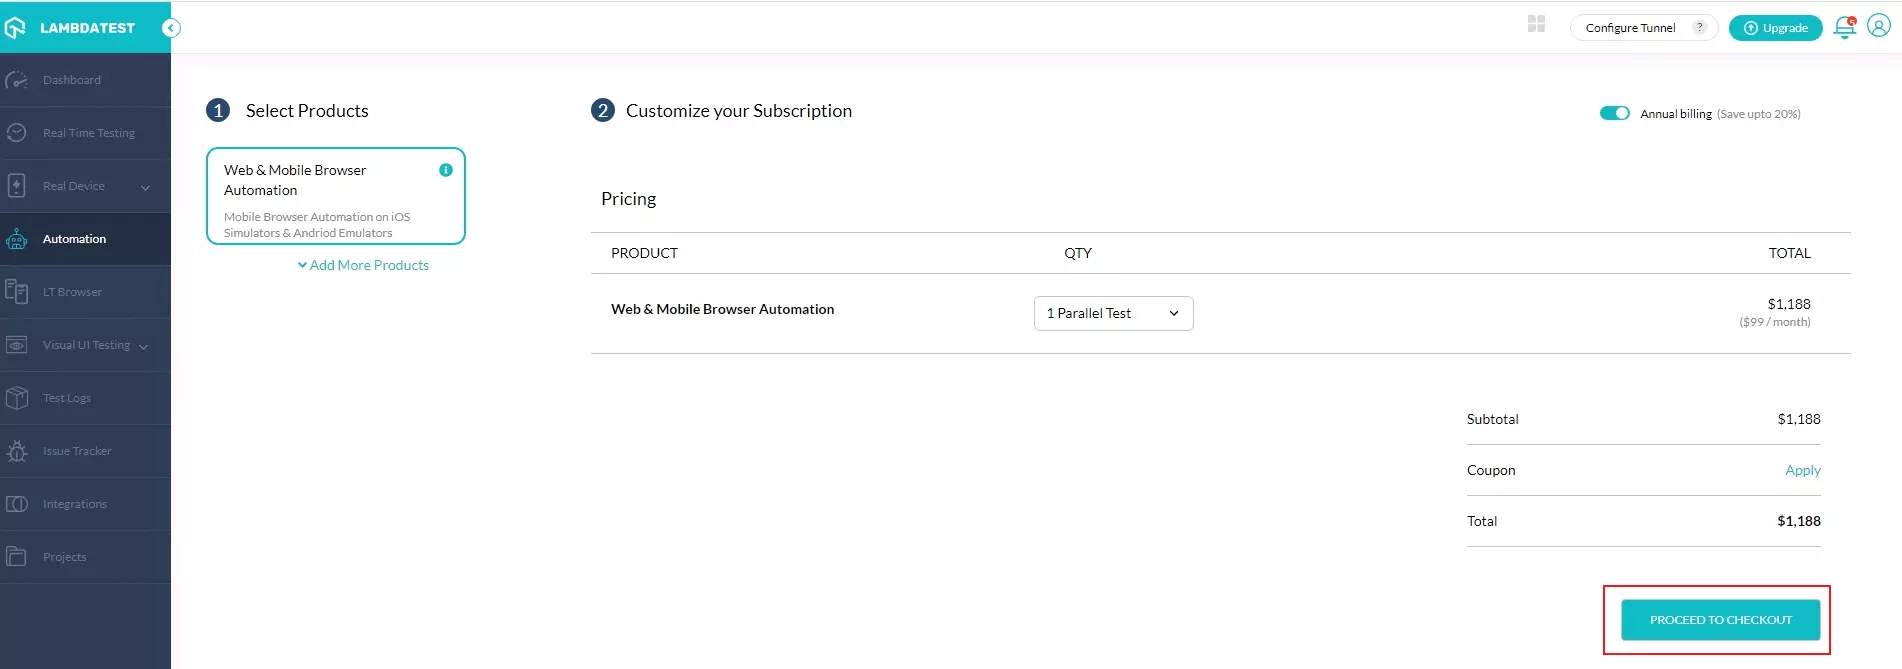This screenshot has height=669, width=1902.
Task: Click the LAMBDATEST brand text
Action: (87, 28)
